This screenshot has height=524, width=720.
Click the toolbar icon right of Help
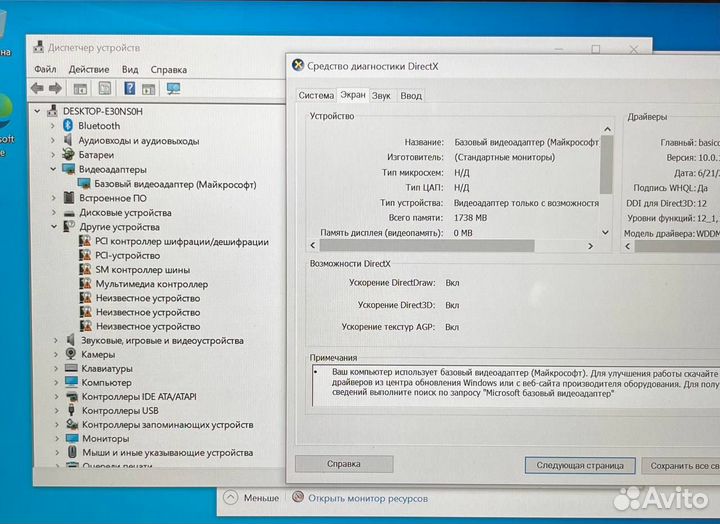point(148,89)
